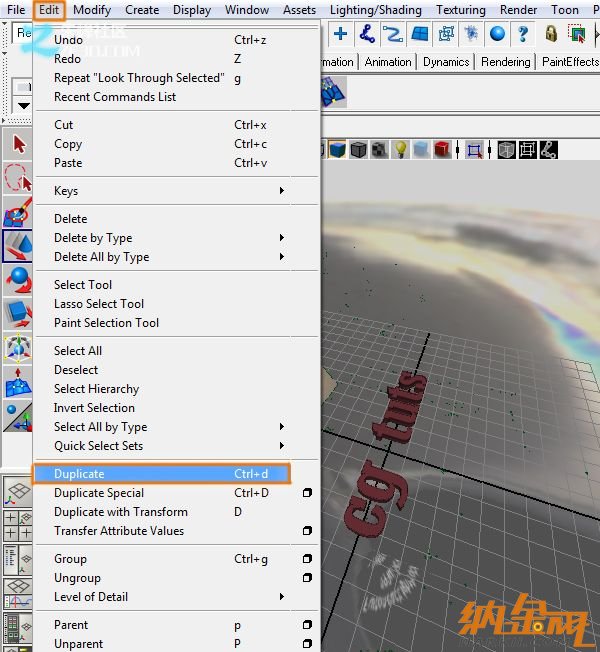The height and width of the screenshot is (652, 600).
Task: Choose the surface selection mask icon
Action: (419, 34)
